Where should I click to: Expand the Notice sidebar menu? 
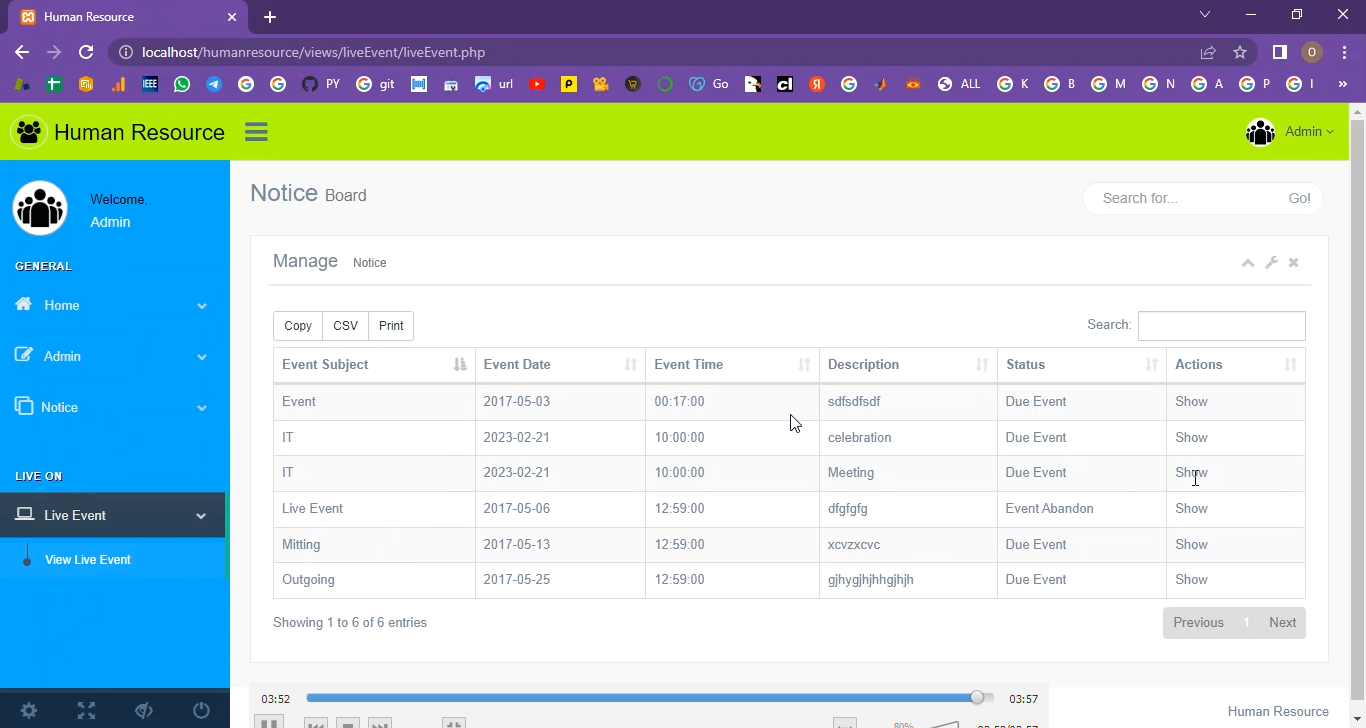click(x=112, y=408)
